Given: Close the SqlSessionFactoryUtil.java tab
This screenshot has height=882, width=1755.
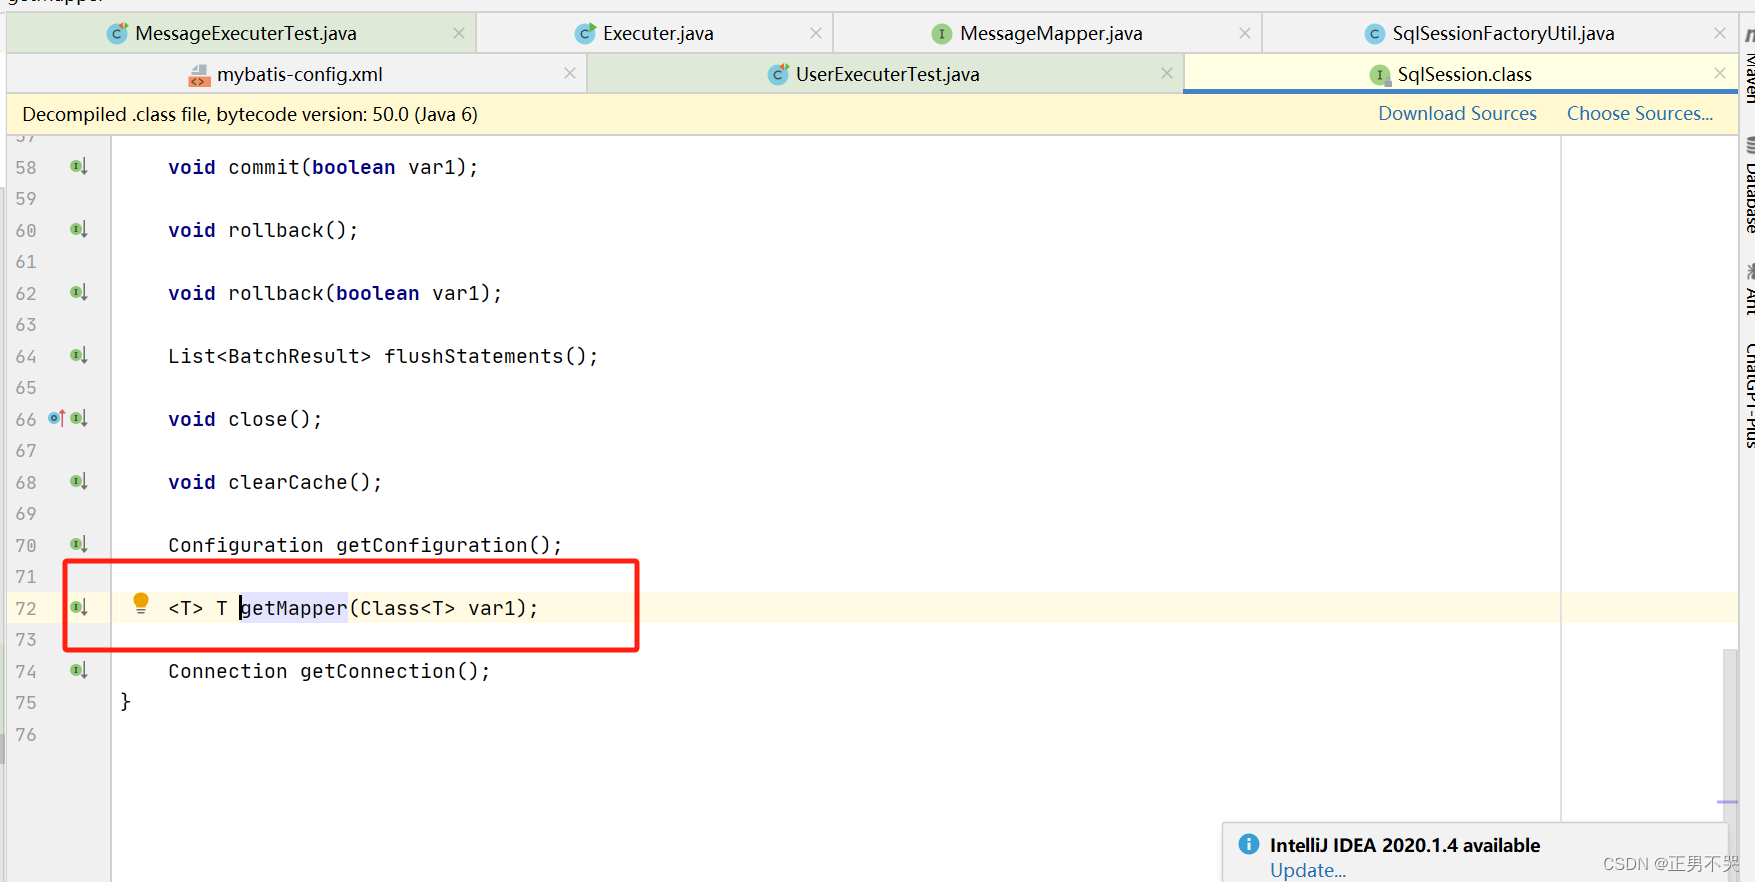Looking at the screenshot, I should pos(1720,33).
